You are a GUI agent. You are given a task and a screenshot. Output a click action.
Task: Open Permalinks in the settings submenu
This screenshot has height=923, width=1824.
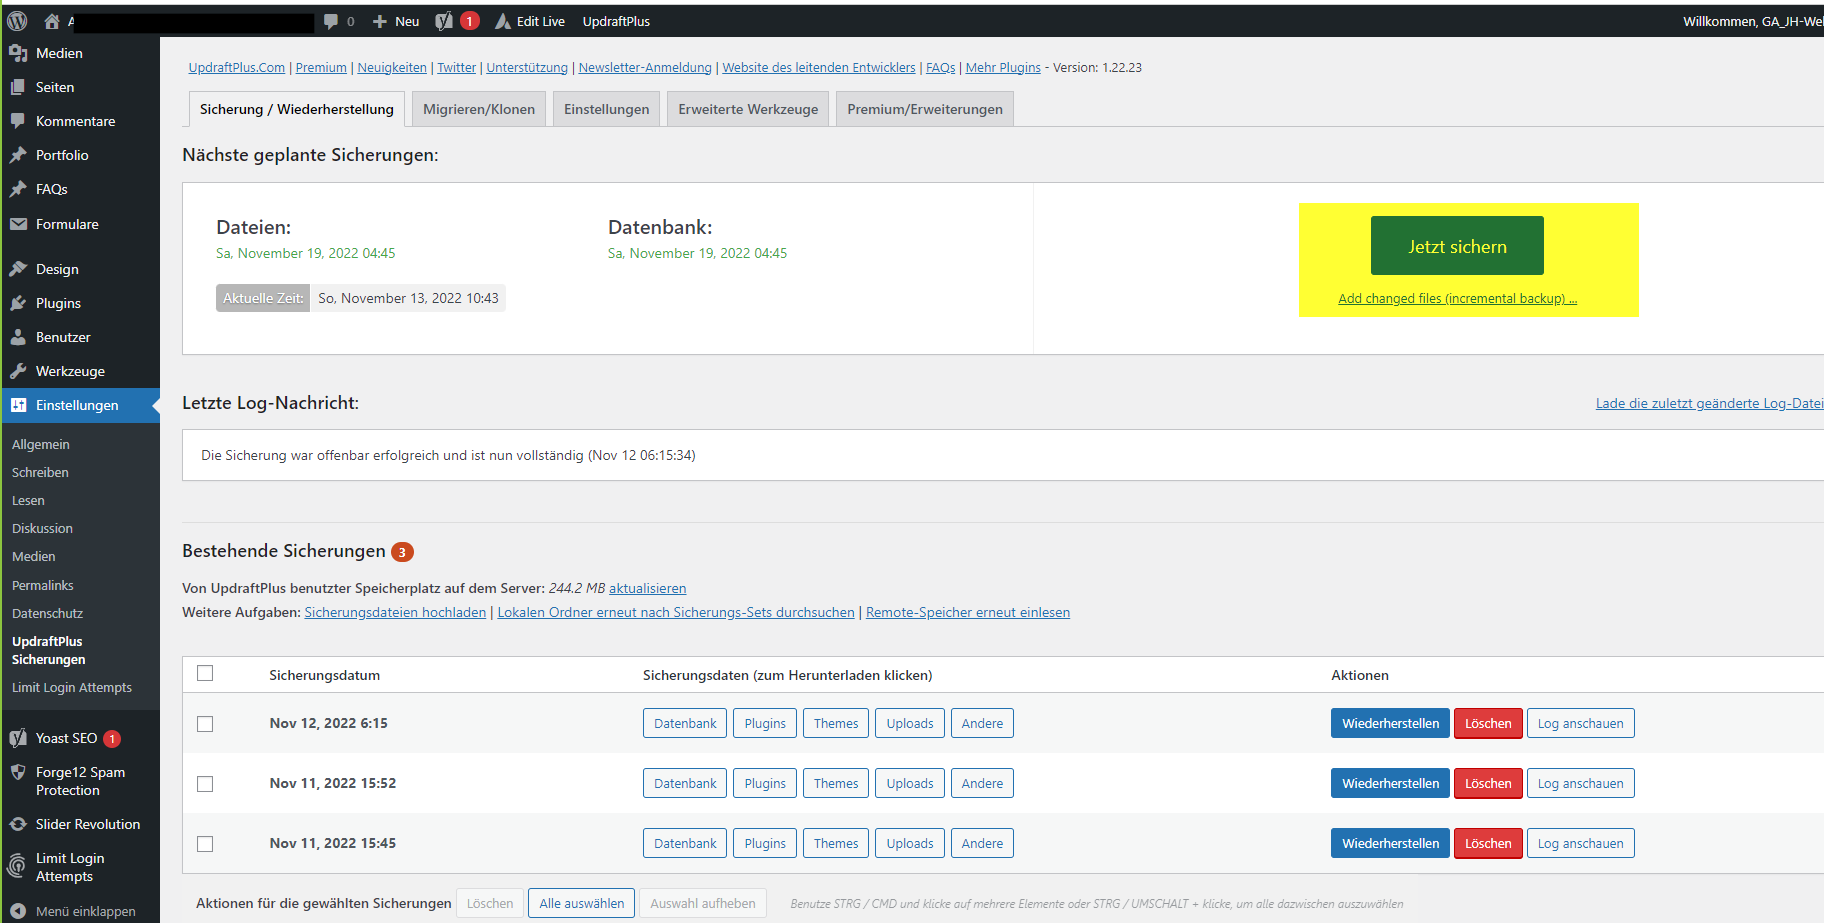pyautogui.click(x=43, y=585)
